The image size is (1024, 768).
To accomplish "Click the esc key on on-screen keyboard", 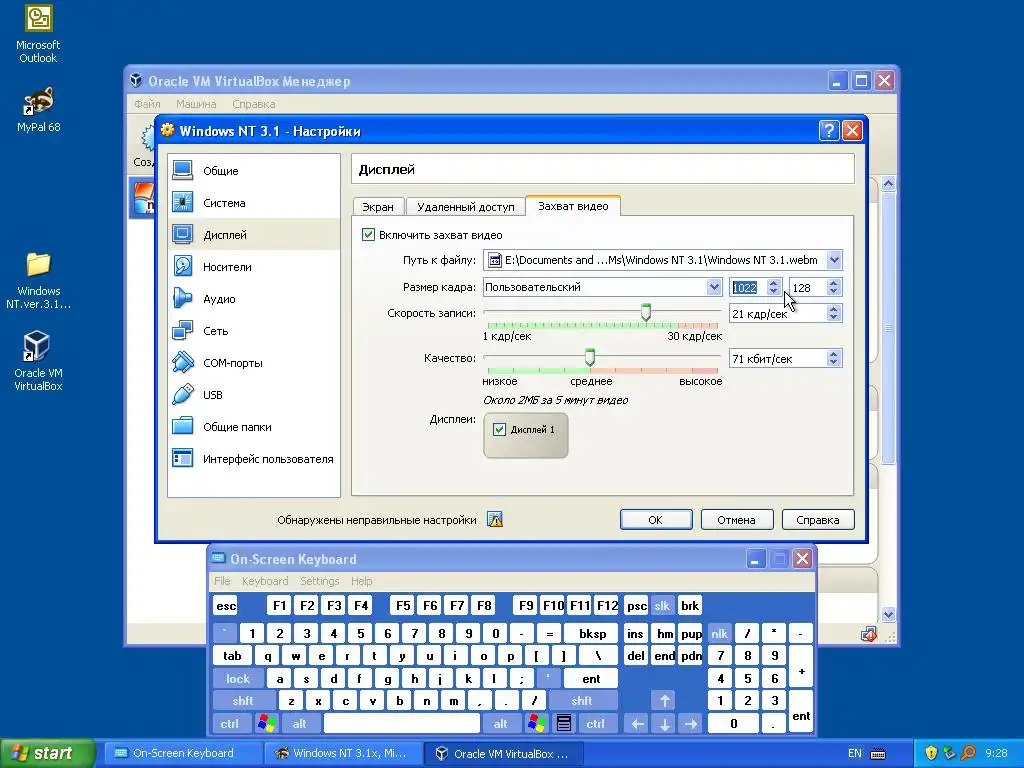I will [x=226, y=605].
